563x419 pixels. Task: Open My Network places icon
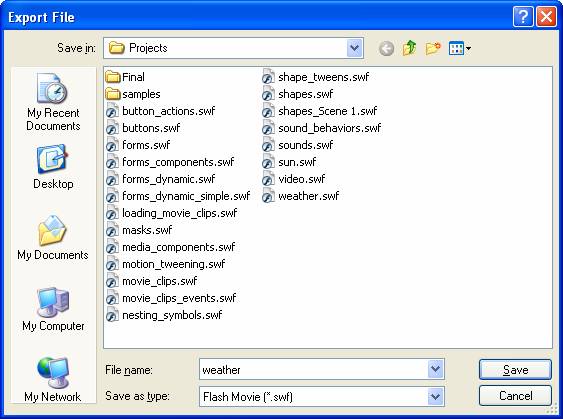pyautogui.click(x=53, y=380)
